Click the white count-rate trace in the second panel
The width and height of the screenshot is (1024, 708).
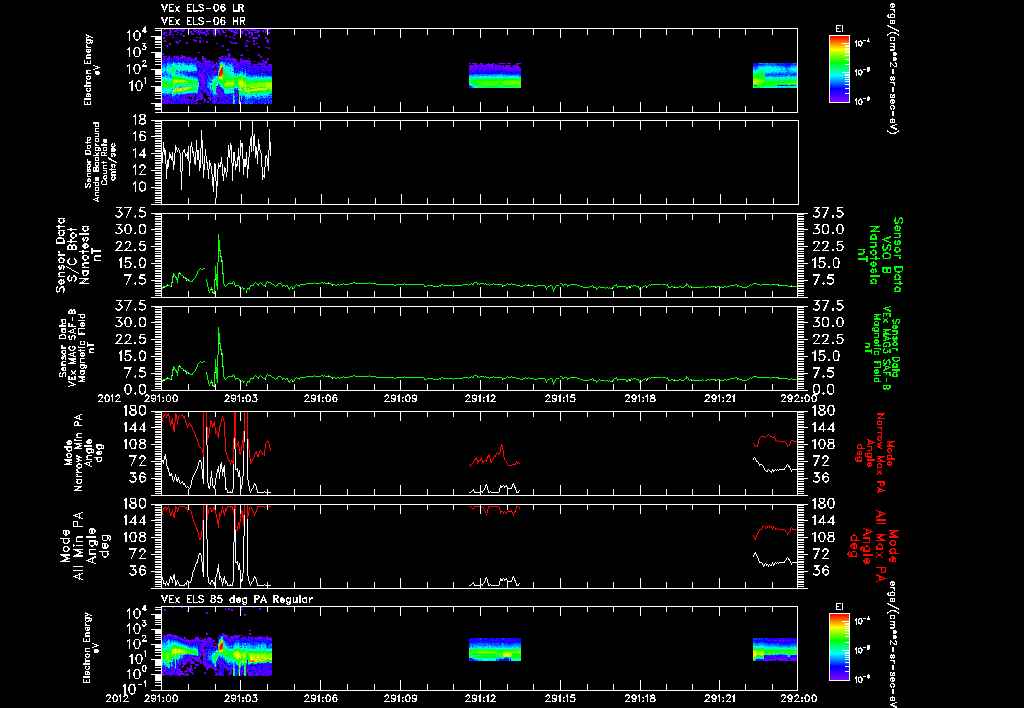point(216,160)
